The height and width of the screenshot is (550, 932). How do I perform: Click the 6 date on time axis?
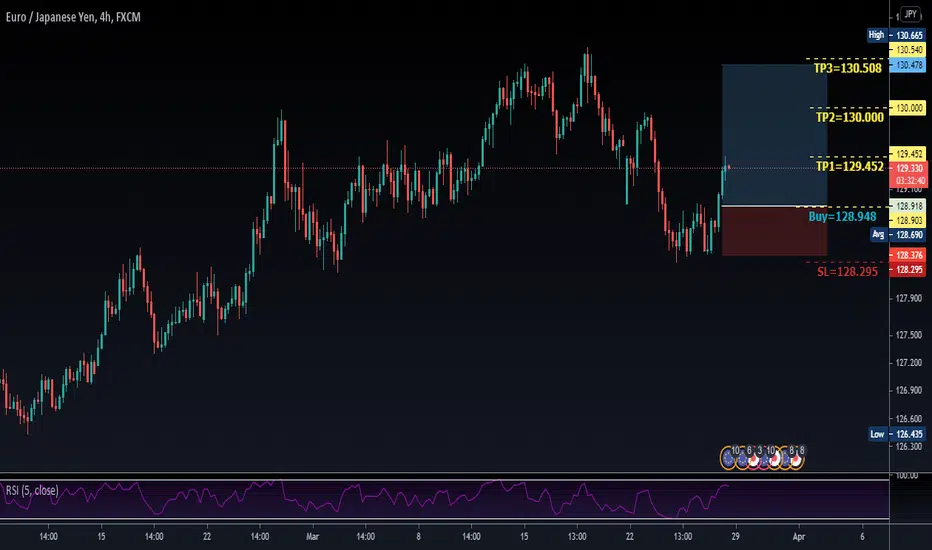[x=862, y=537]
